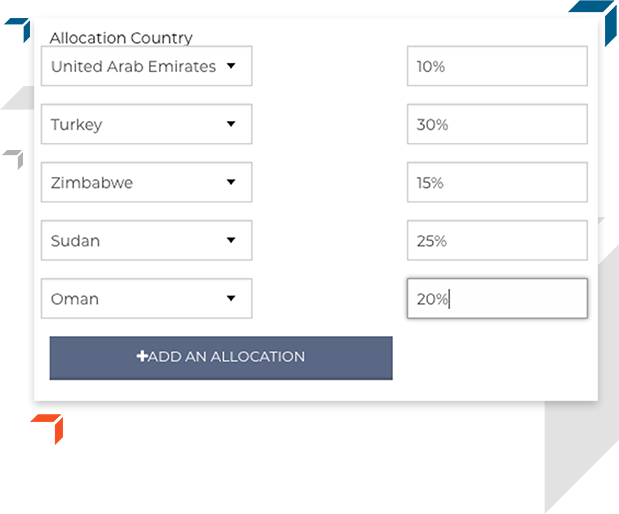This screenshot has height=514, width=619.
Task: Click the 20% allocation field for Oman
Action: (497, 298)
